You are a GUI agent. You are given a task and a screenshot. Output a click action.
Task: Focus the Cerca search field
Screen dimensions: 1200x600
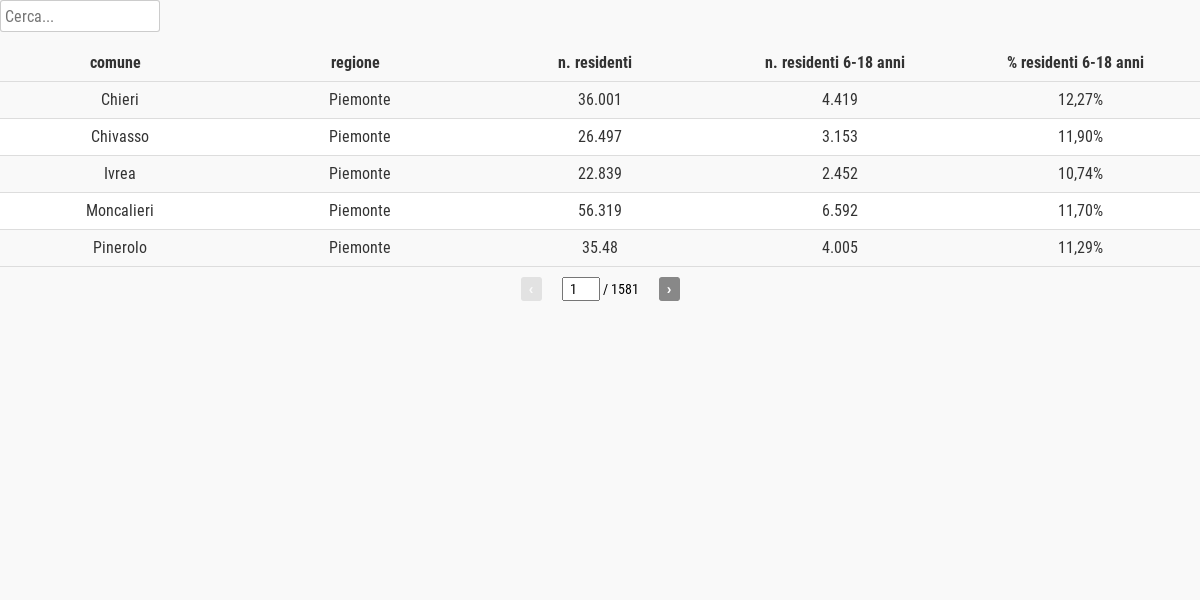pos(80,16)
